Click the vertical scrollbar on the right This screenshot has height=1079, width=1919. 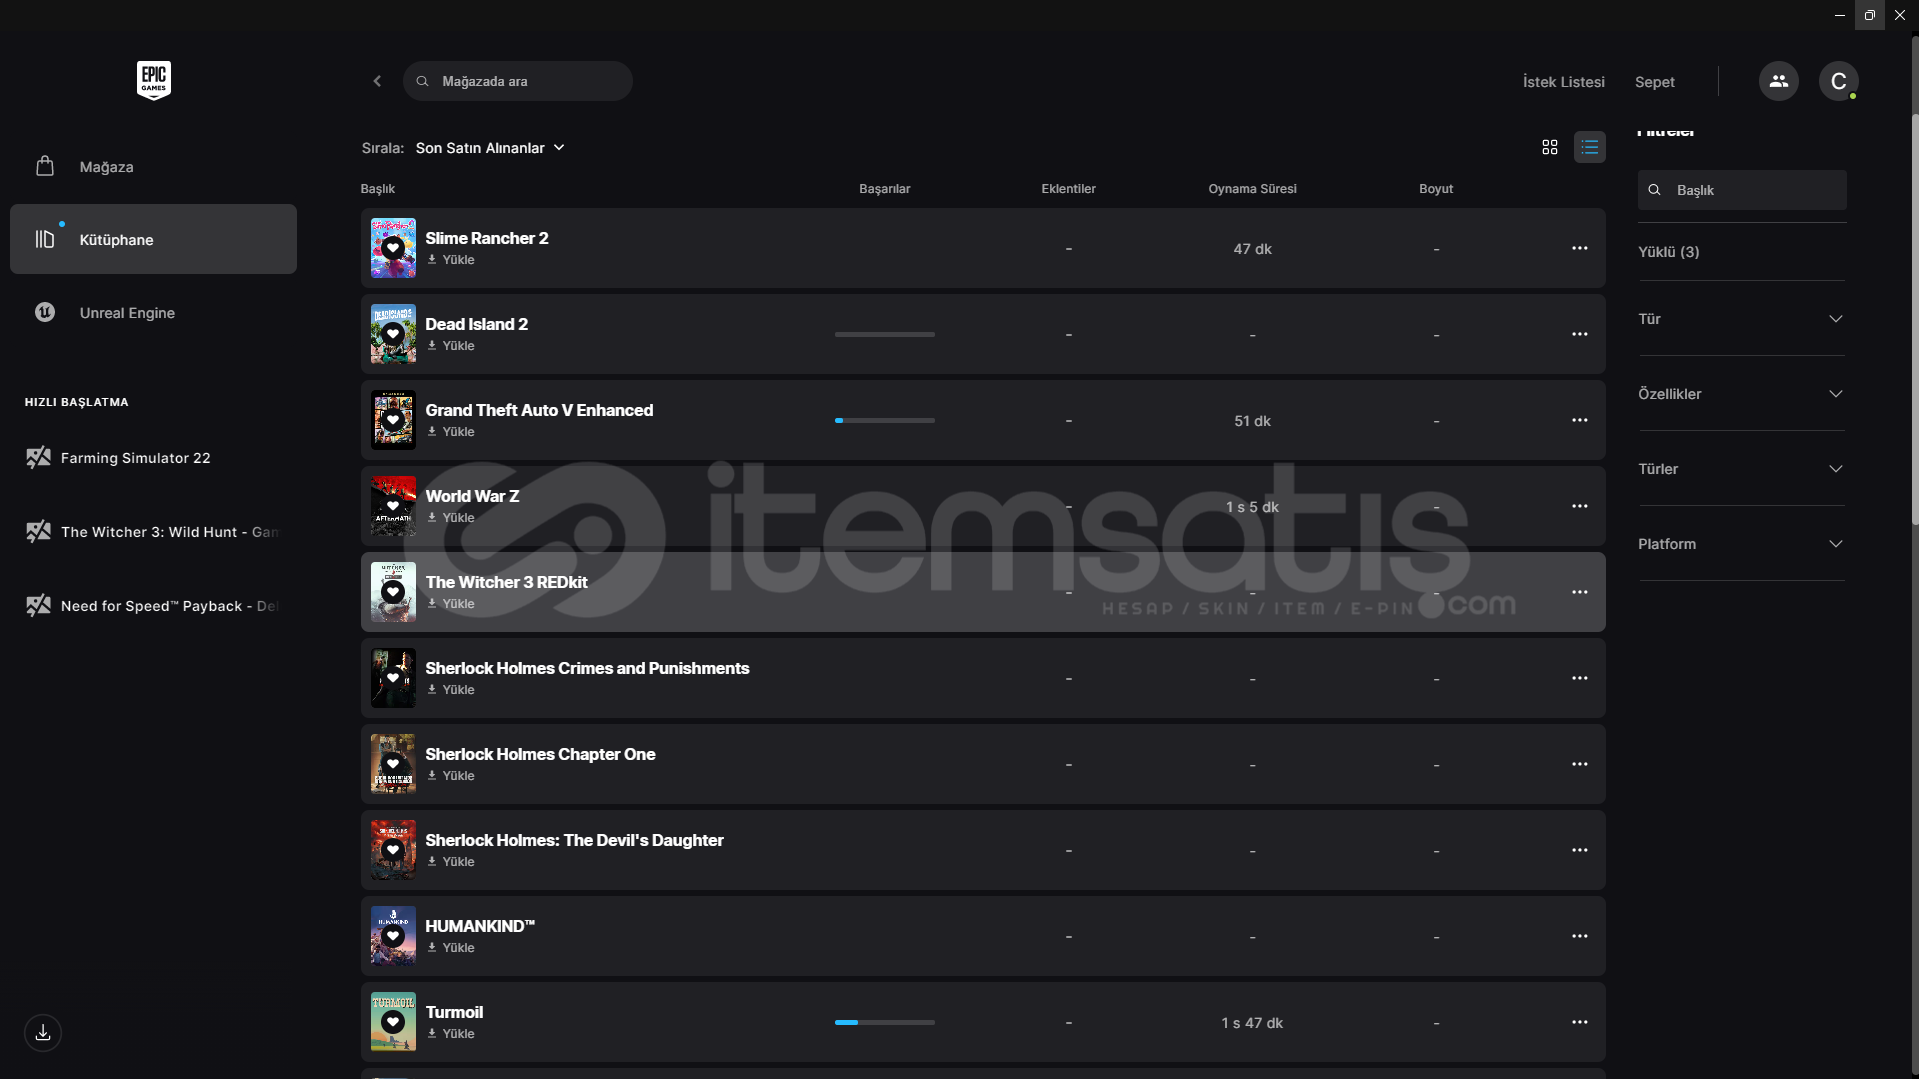pos(1914,320)
